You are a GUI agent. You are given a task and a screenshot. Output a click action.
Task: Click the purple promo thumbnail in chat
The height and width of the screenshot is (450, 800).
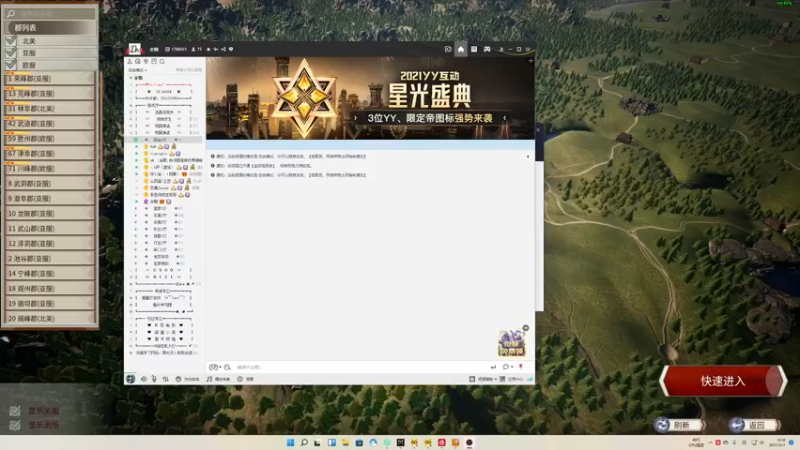[x=512, y=343]
